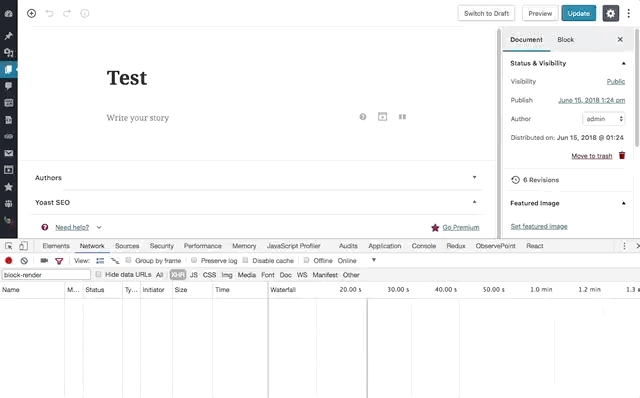
Task: Select the JS filter type
Action: 193,275
